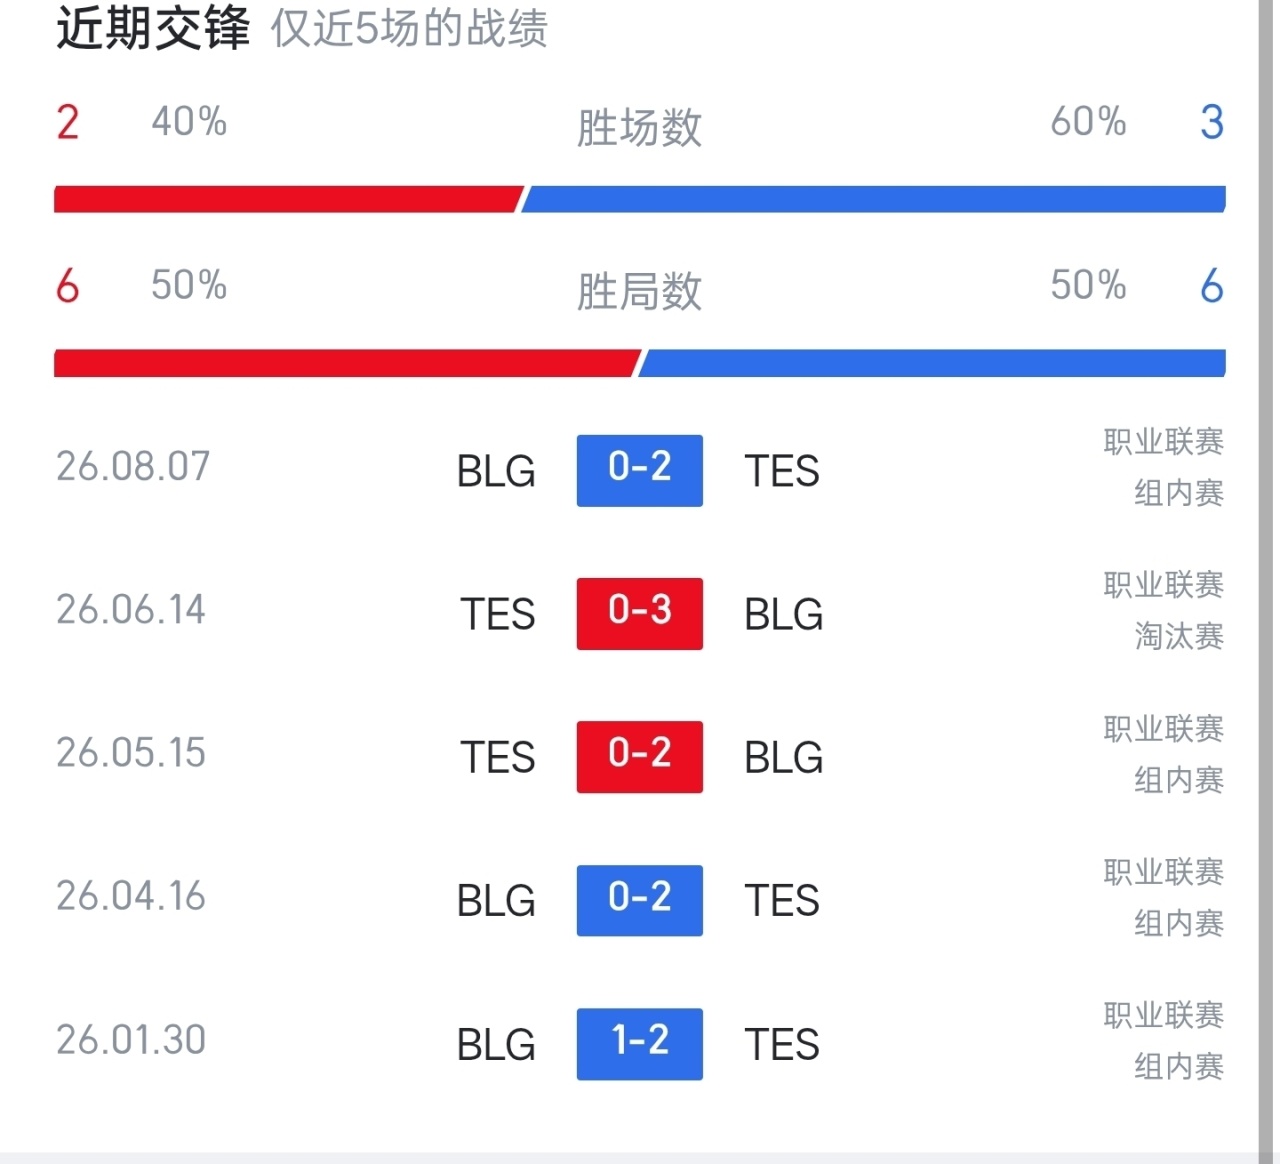The image size is (1280, 1164).
Task: Click the right-side vertical scrollbar
Action: (x=1266, y=580)
